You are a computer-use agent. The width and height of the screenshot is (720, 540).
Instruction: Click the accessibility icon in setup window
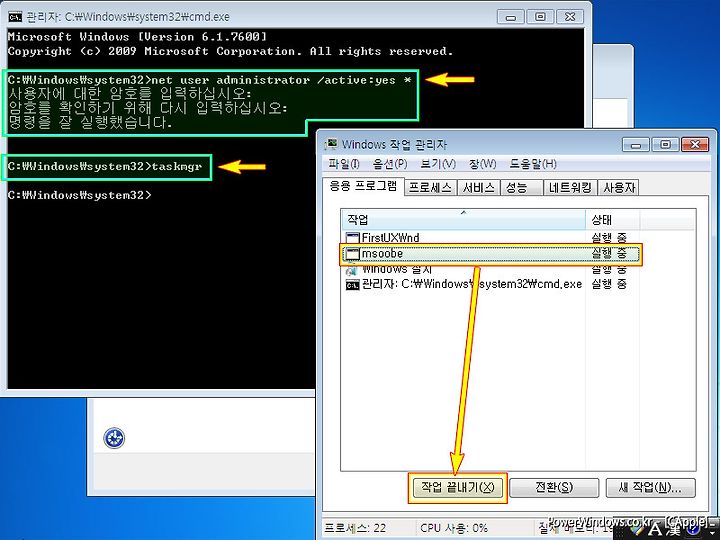(114, 438)
